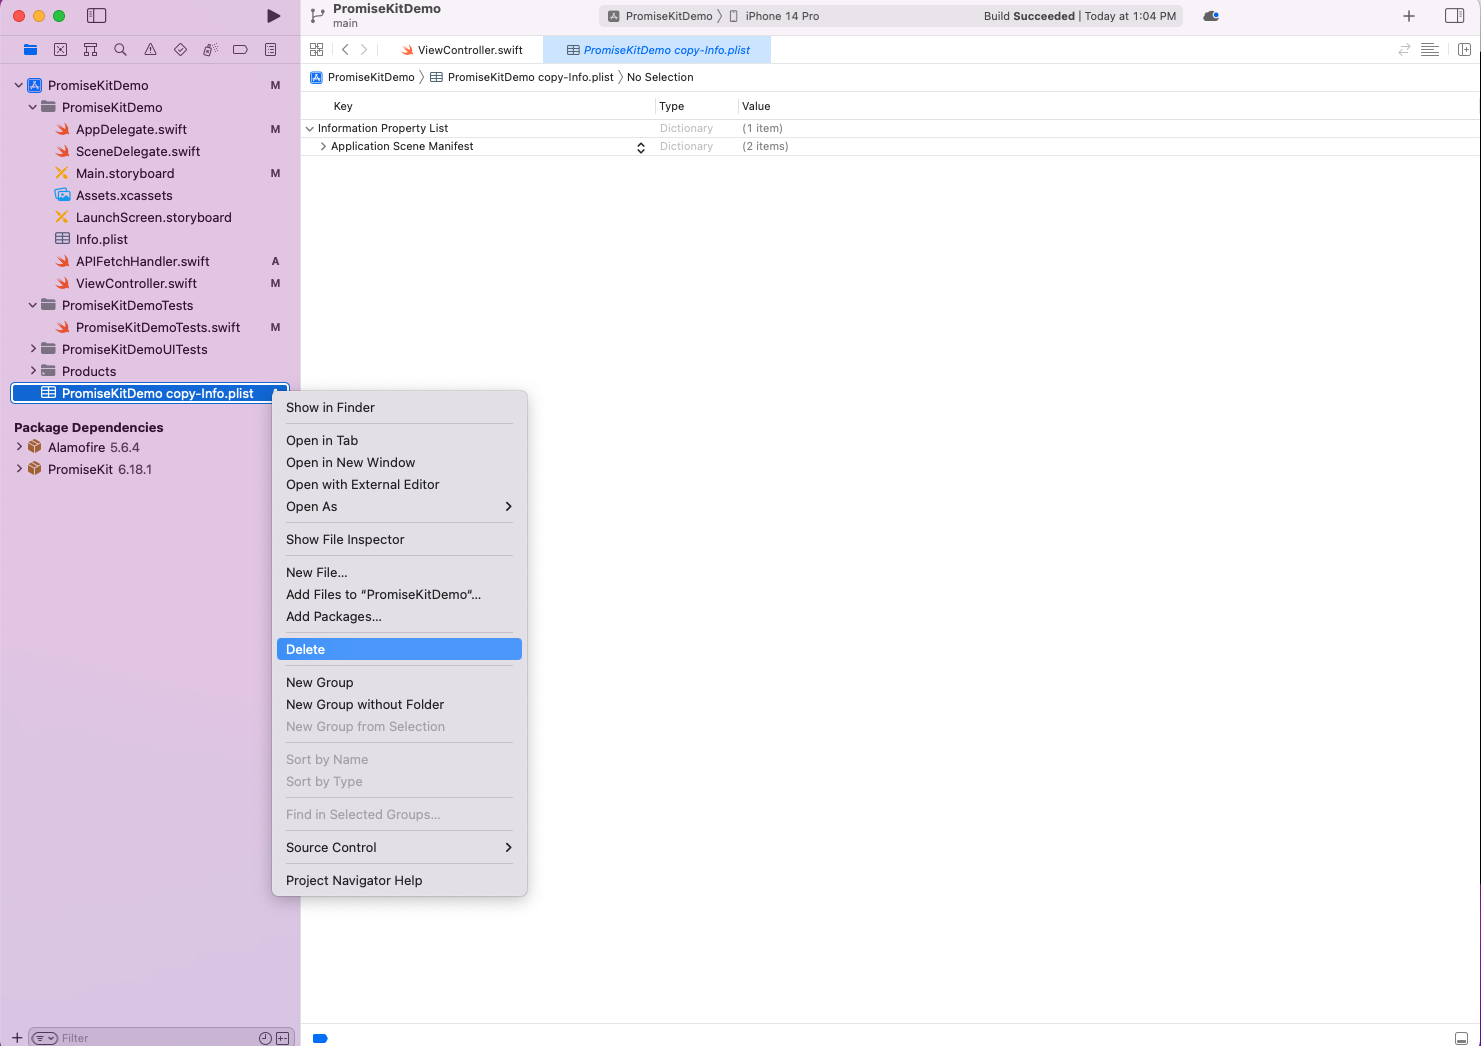Select AppDelegate.swift in the navigator
The height and width of the screenshot is (1046, 1481).
tap(131, 129)
